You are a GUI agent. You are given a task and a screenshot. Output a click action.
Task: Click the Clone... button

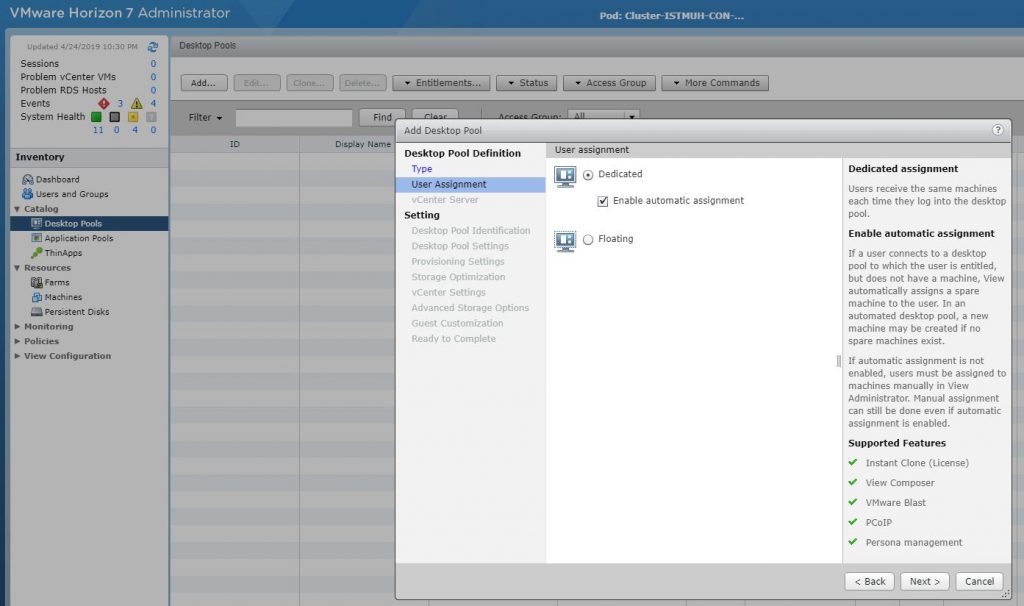(x=310, y=83)
